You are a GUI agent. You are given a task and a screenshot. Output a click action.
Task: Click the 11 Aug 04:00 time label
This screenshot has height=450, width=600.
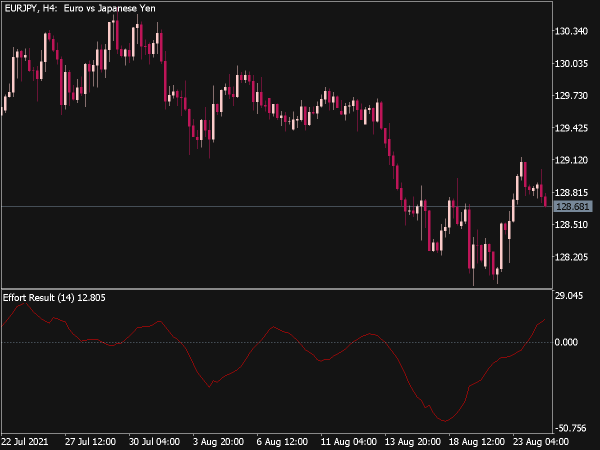348,442
